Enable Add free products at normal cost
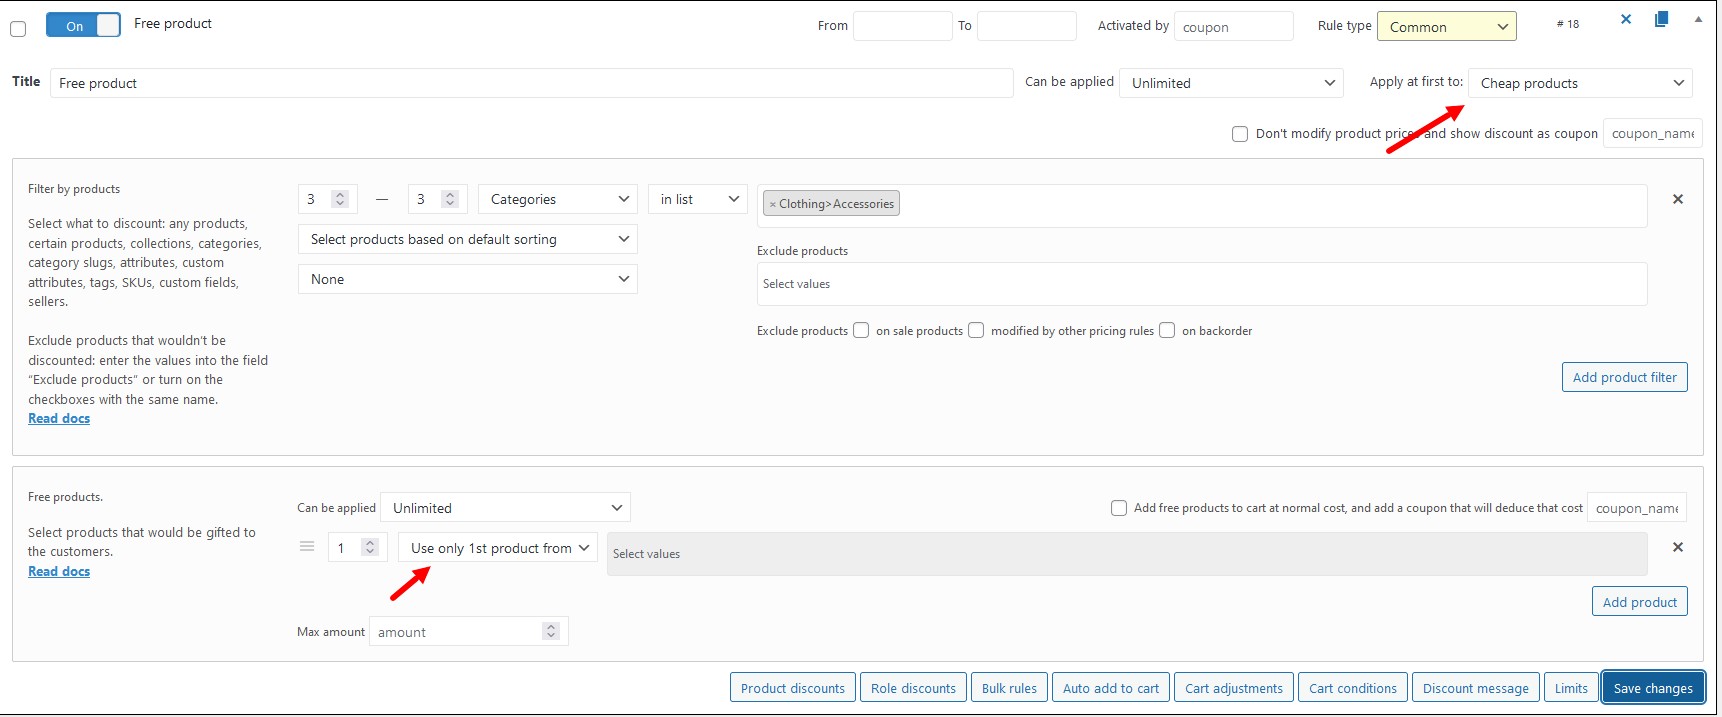The image size is (1722, 717). tap(1119, 508)
